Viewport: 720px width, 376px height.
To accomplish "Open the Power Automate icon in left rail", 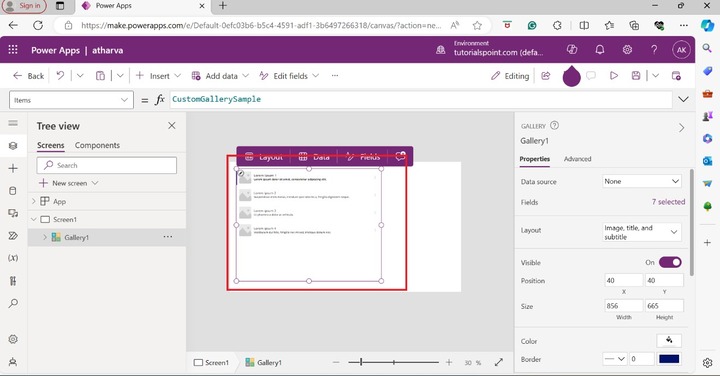I will [x=13, y=236].
